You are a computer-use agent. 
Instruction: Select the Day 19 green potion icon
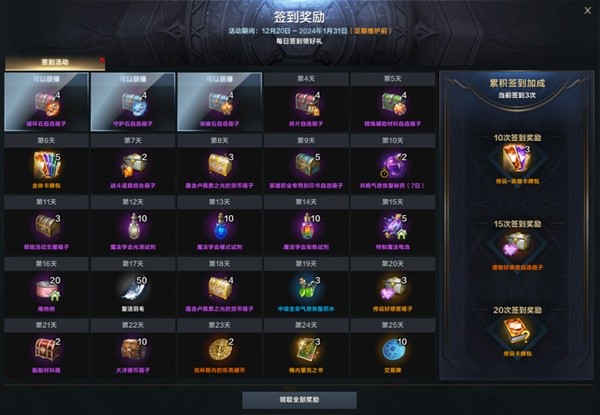click(x=306, y=288)
